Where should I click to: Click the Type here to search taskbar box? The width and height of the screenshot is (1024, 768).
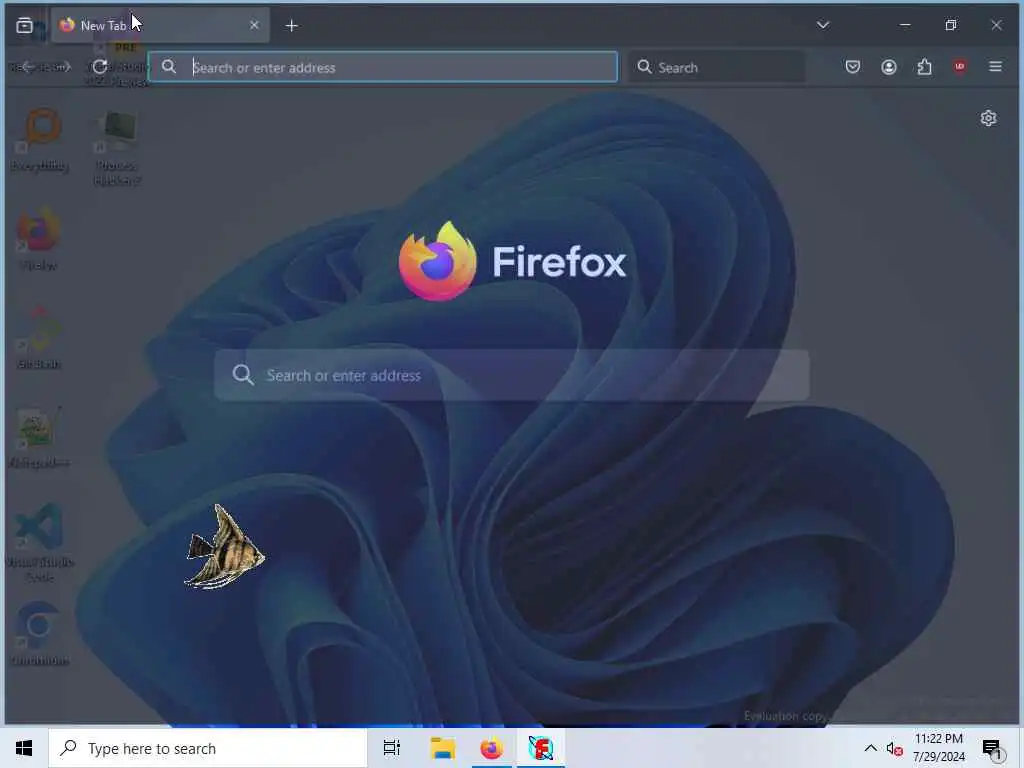(208, 748)
